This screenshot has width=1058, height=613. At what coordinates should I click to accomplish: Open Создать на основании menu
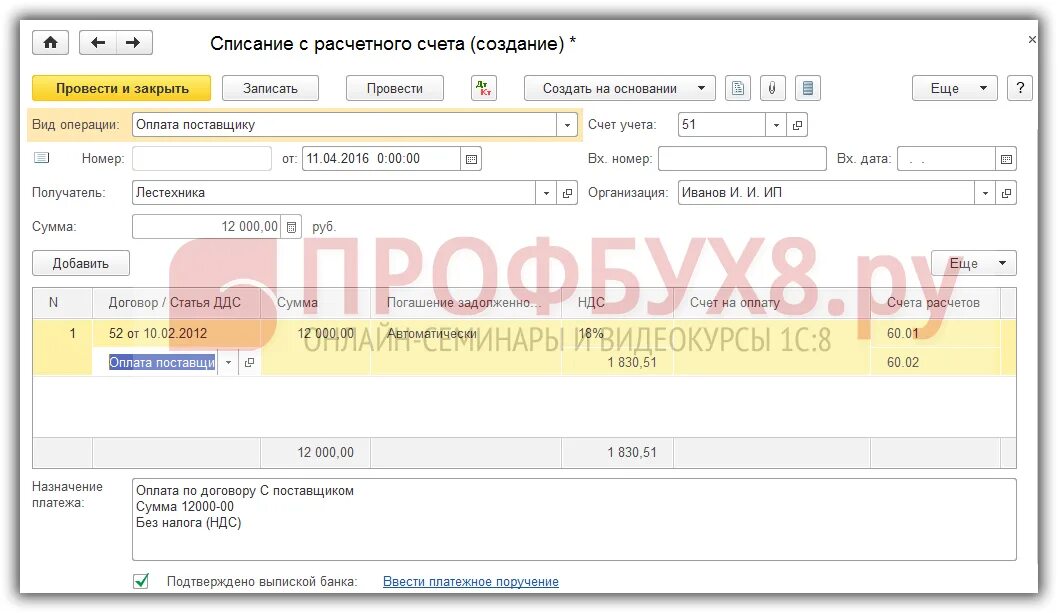[620, 88]
